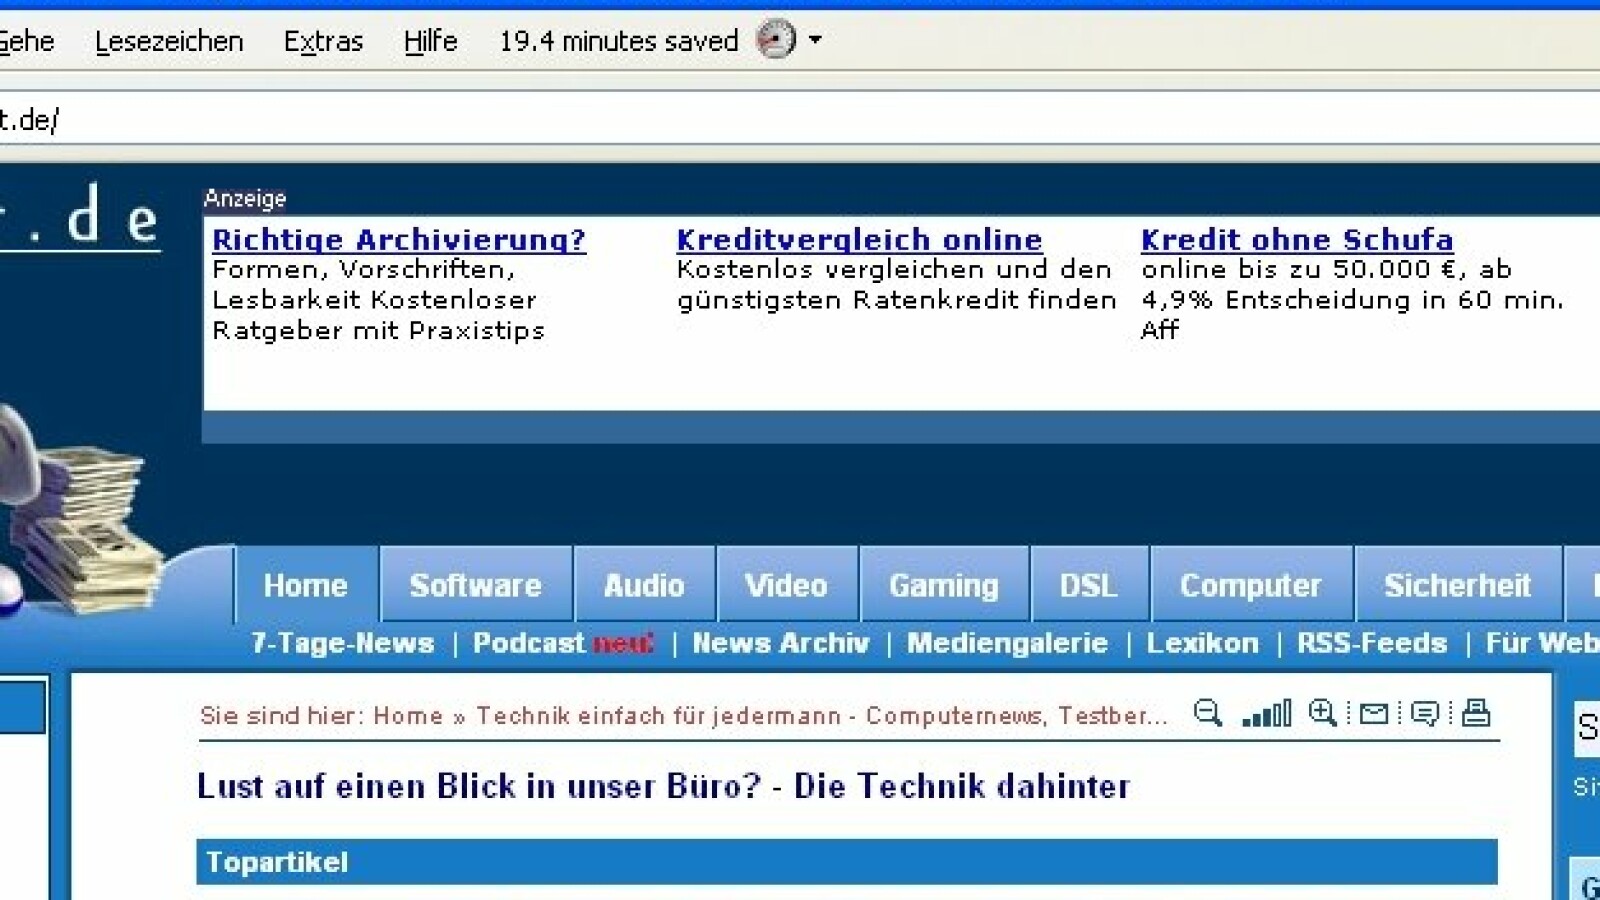The image size is (1600, 900).
Task: Click the Home breadcrumb link
Action: point(408,716)
